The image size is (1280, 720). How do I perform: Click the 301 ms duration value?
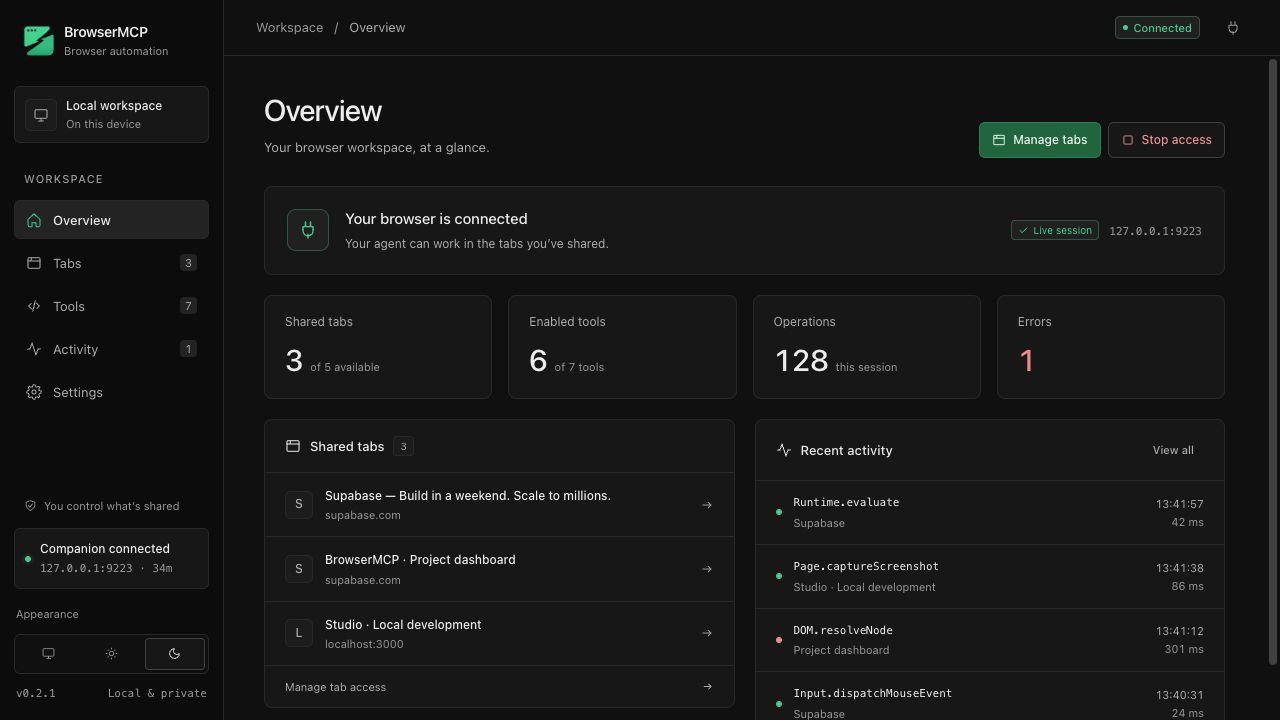1184,649
